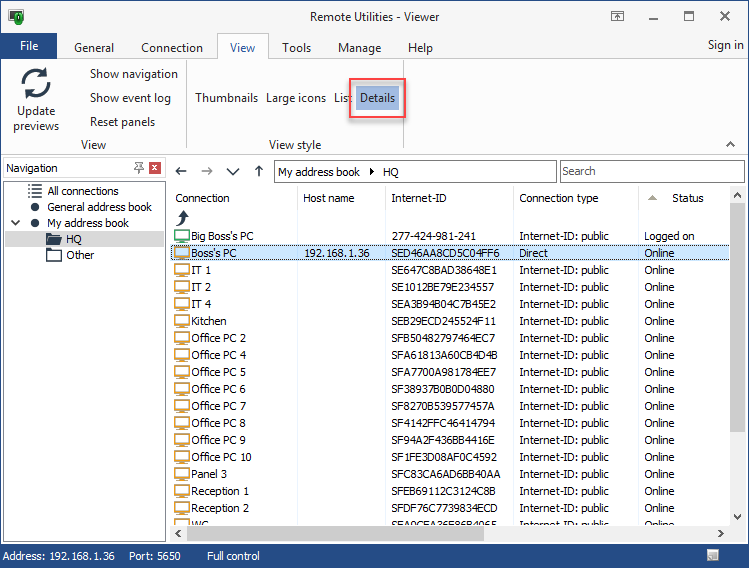Click the Big Boss's PC monitor icon
The width and height of the screenshot is (749, 568).
(182, 236)
